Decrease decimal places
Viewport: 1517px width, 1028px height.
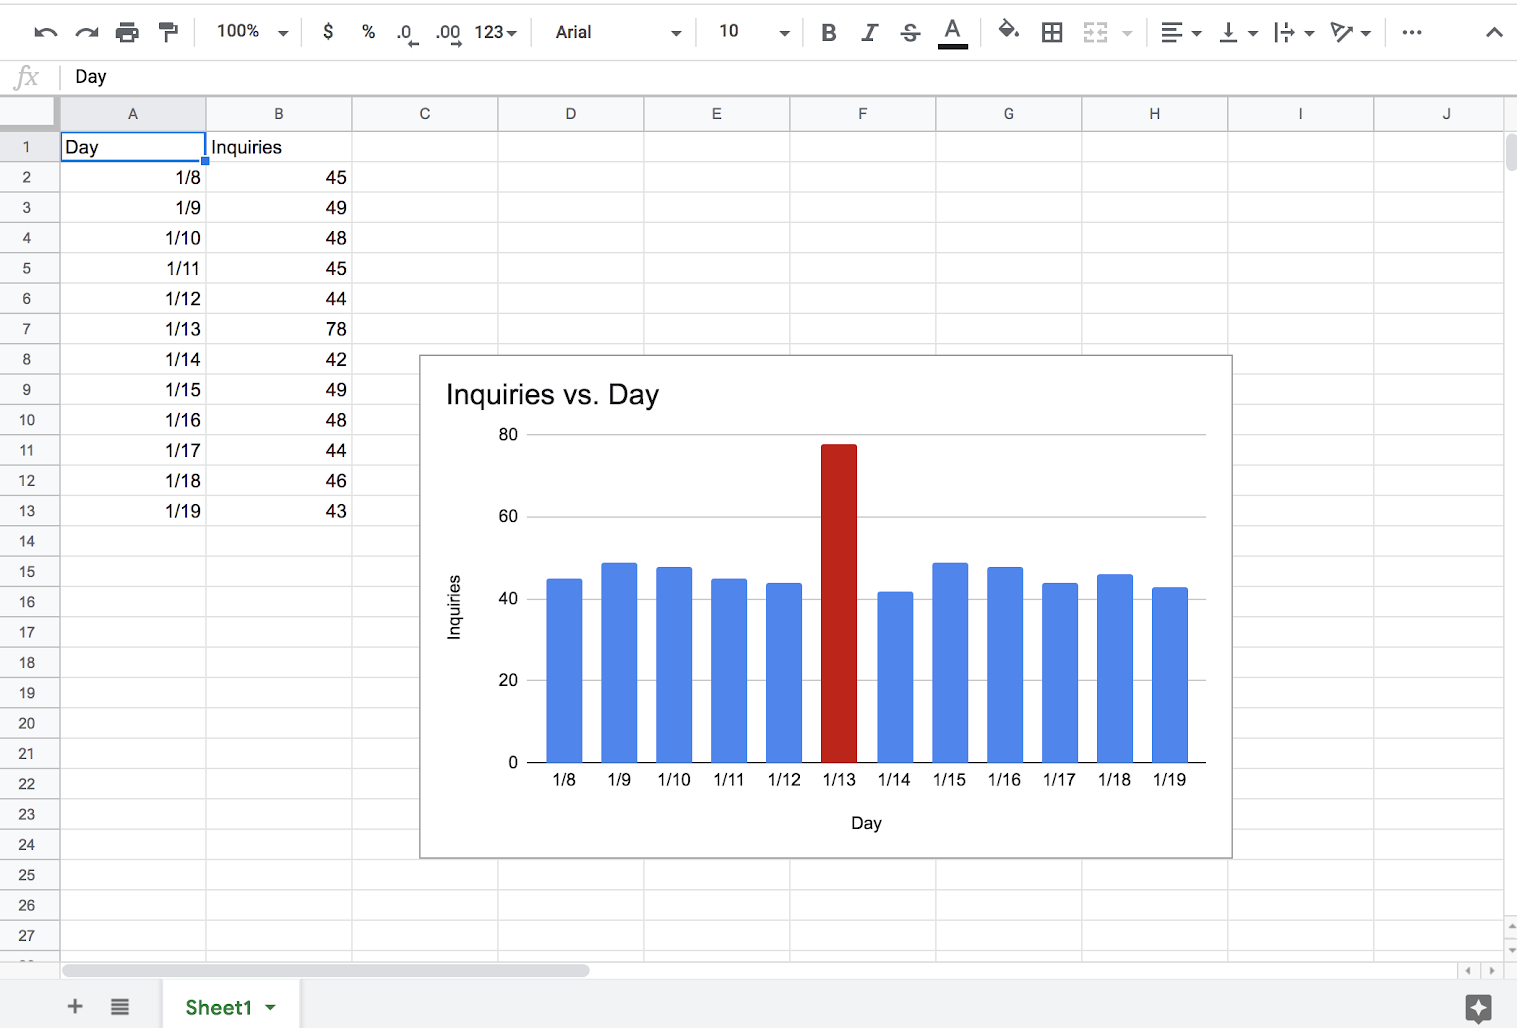406,32
